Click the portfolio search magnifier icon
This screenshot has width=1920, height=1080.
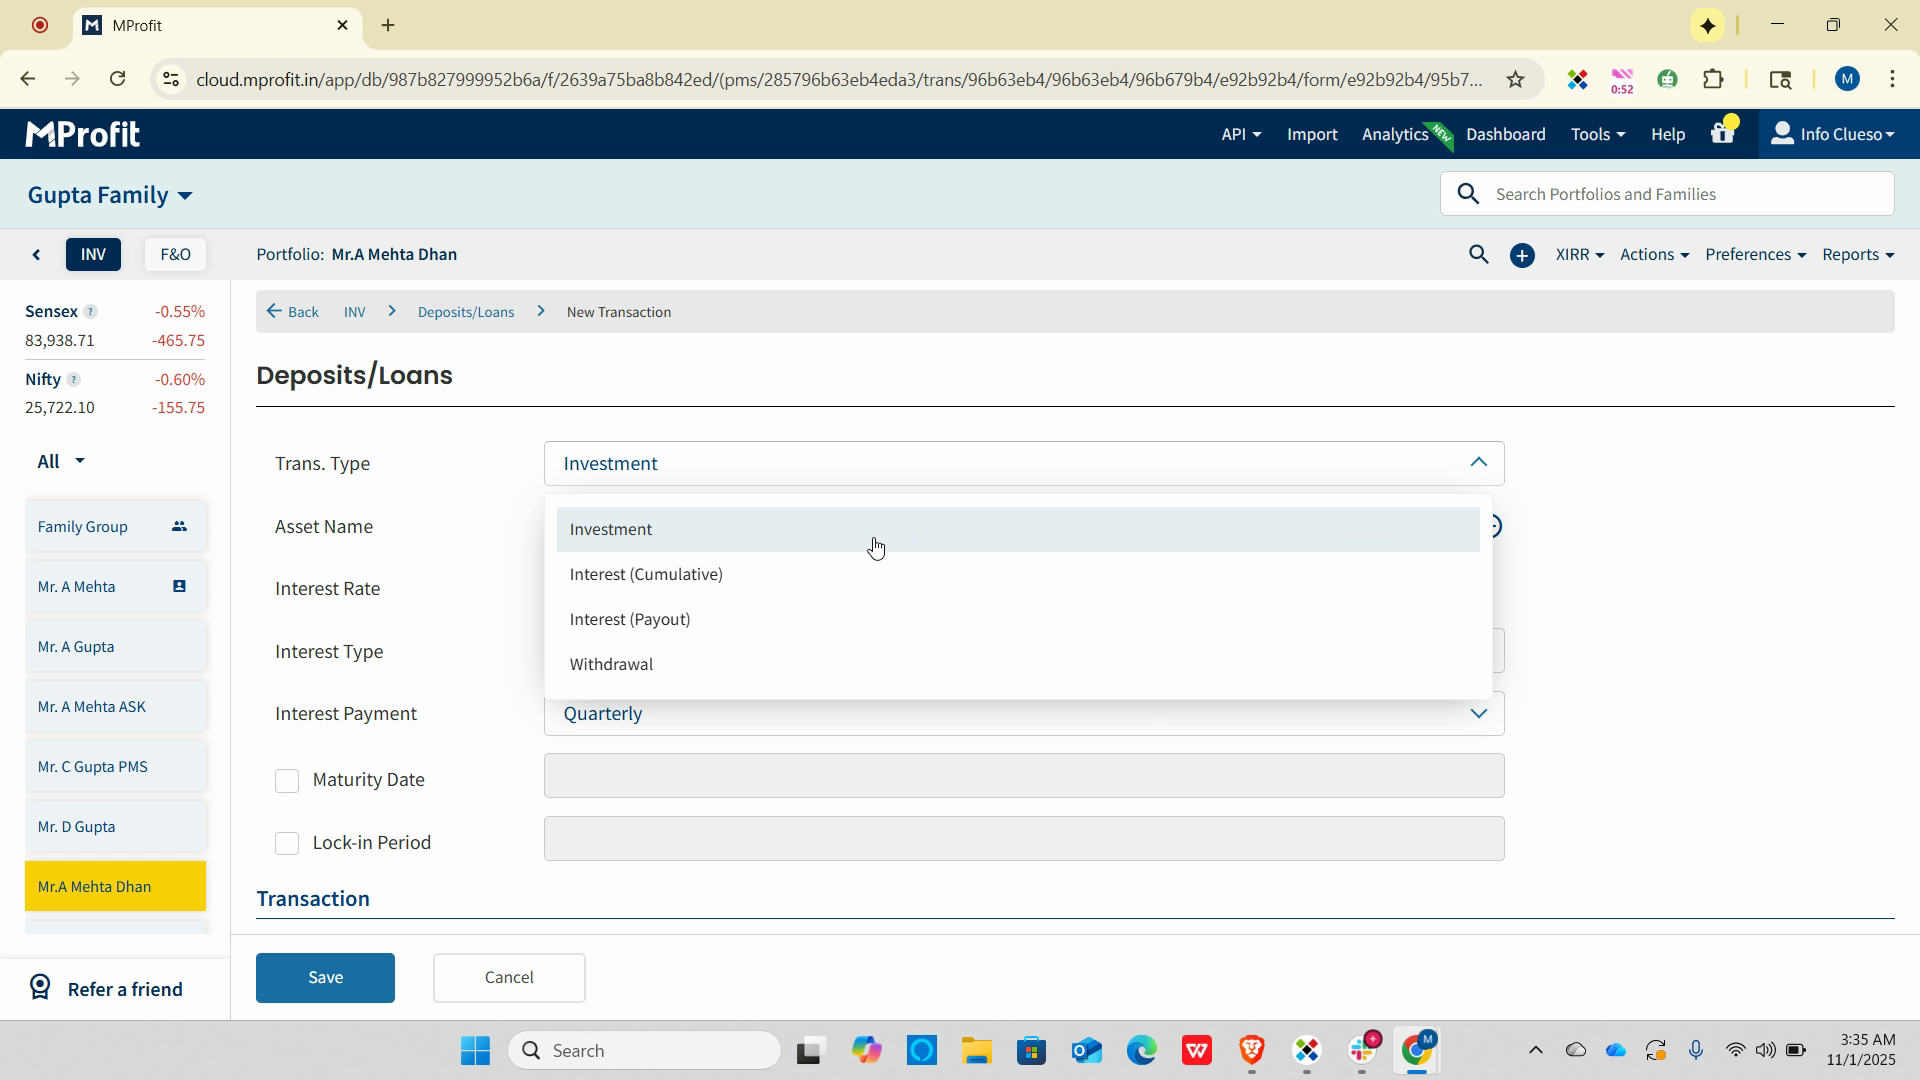(1478, 255)
